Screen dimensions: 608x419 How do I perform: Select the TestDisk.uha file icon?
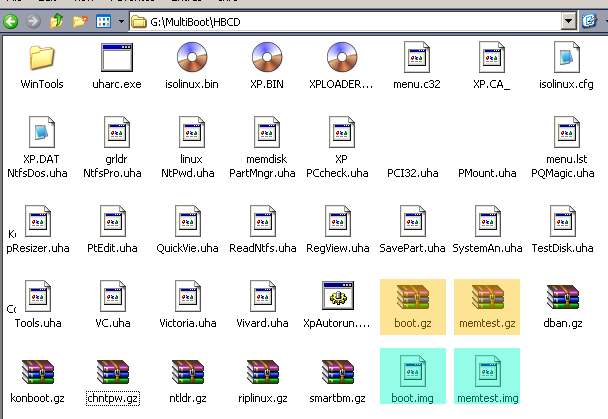(x=563, y=221)
